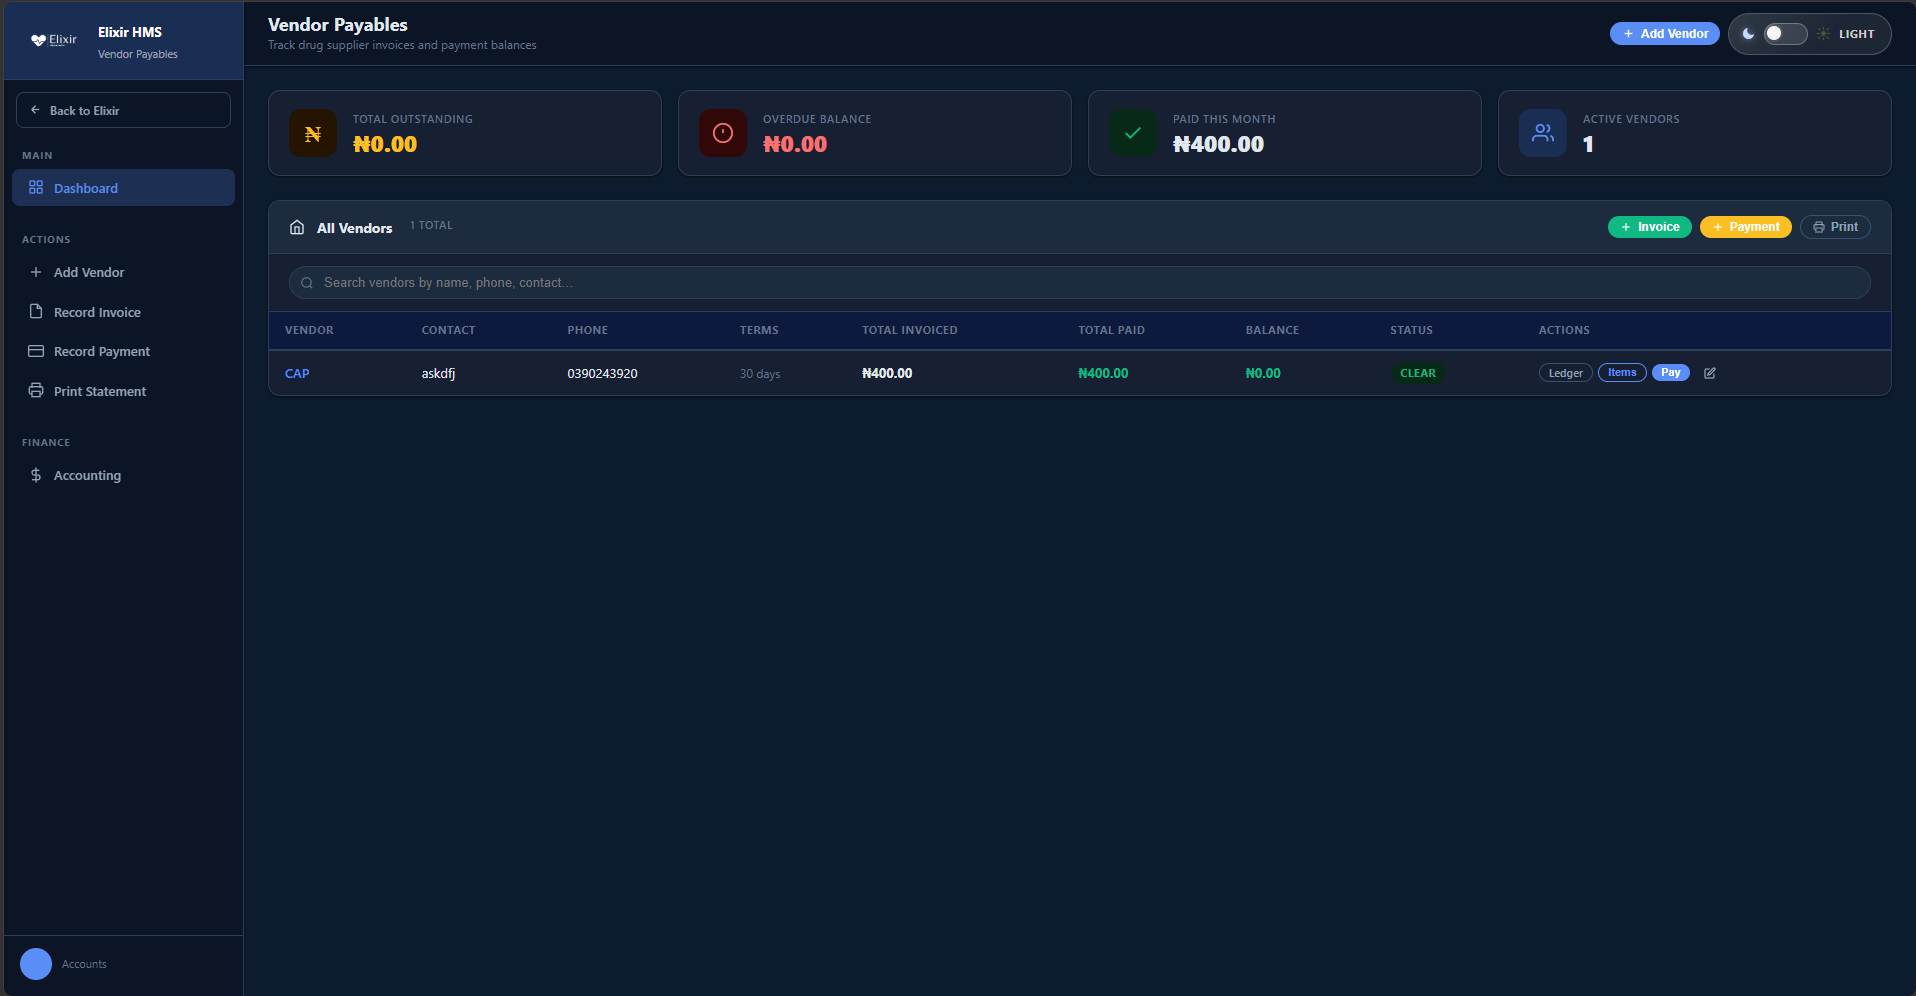Image resolution: width=1916 pixels, height=996 pixels.
Task: Click the Balance column header
Action: [1272, 330]
